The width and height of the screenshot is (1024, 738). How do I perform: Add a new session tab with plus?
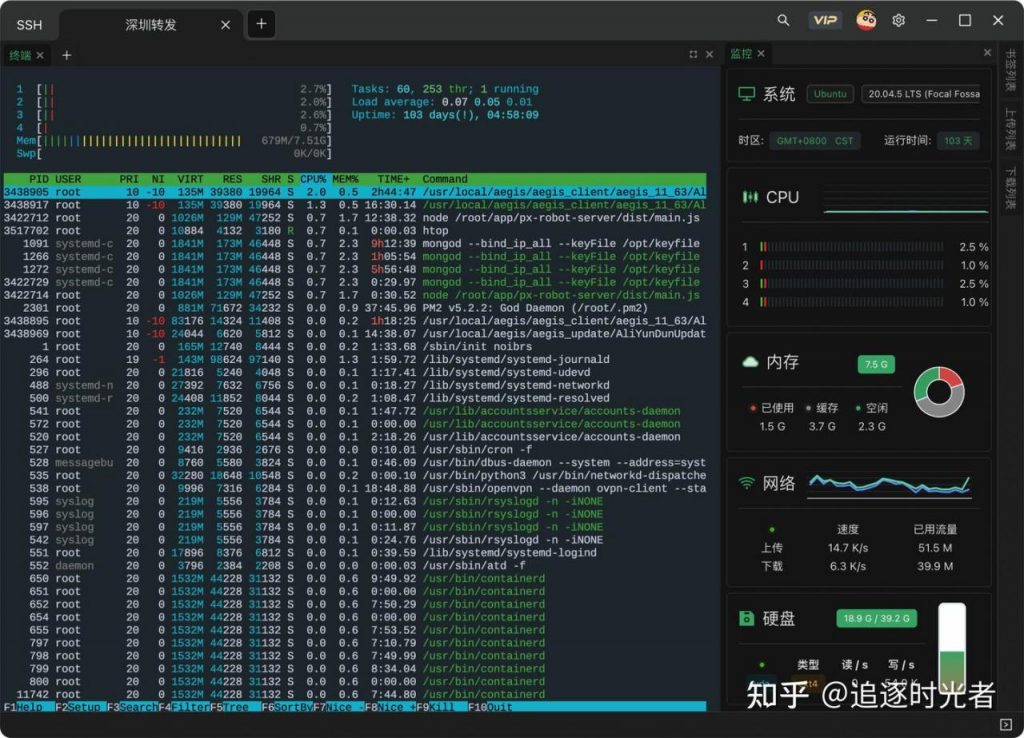coord(261,24)
